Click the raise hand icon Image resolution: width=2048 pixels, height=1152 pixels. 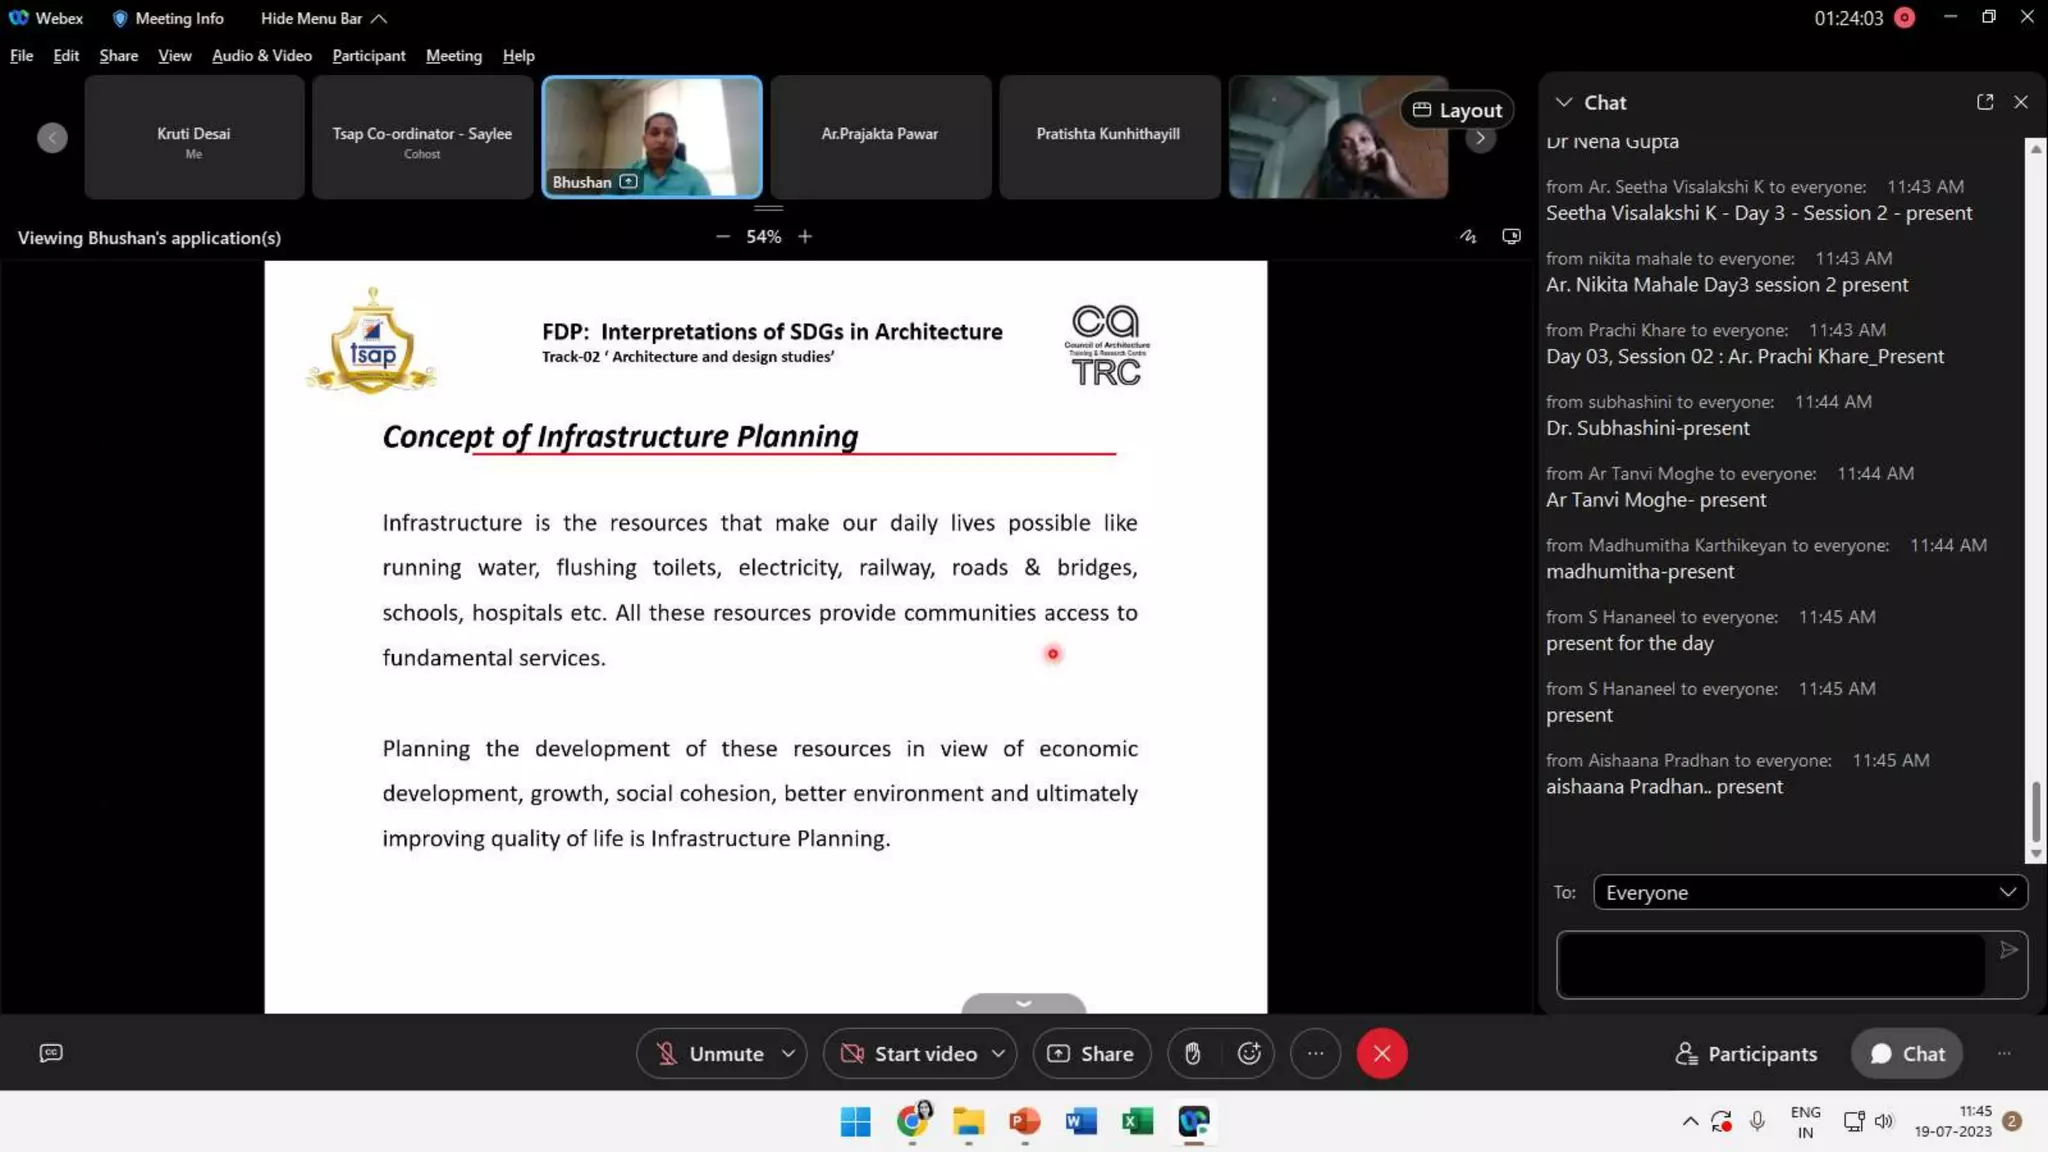click(x=1192, y=1053)
